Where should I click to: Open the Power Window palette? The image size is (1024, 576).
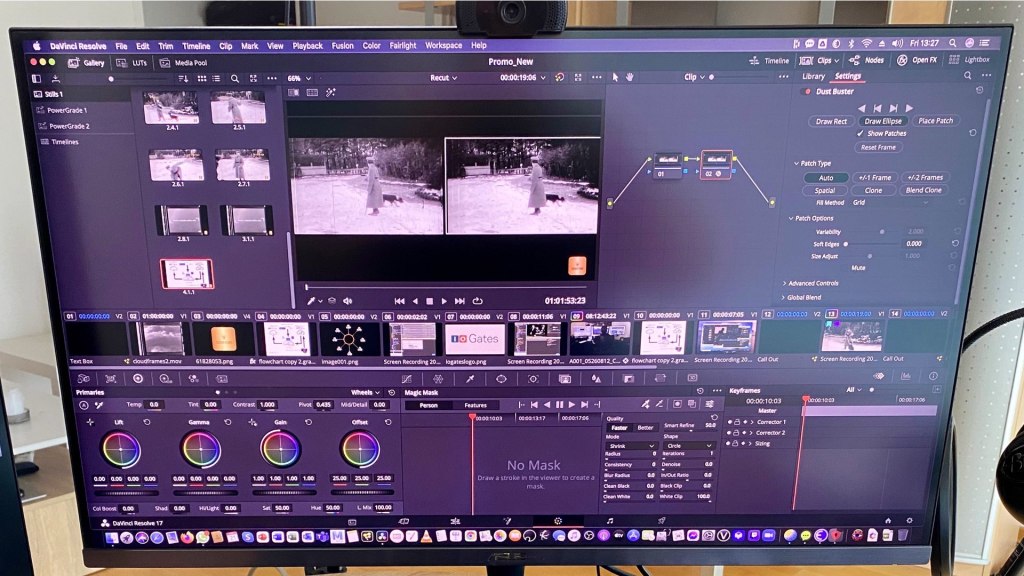[x=501, y=379]
